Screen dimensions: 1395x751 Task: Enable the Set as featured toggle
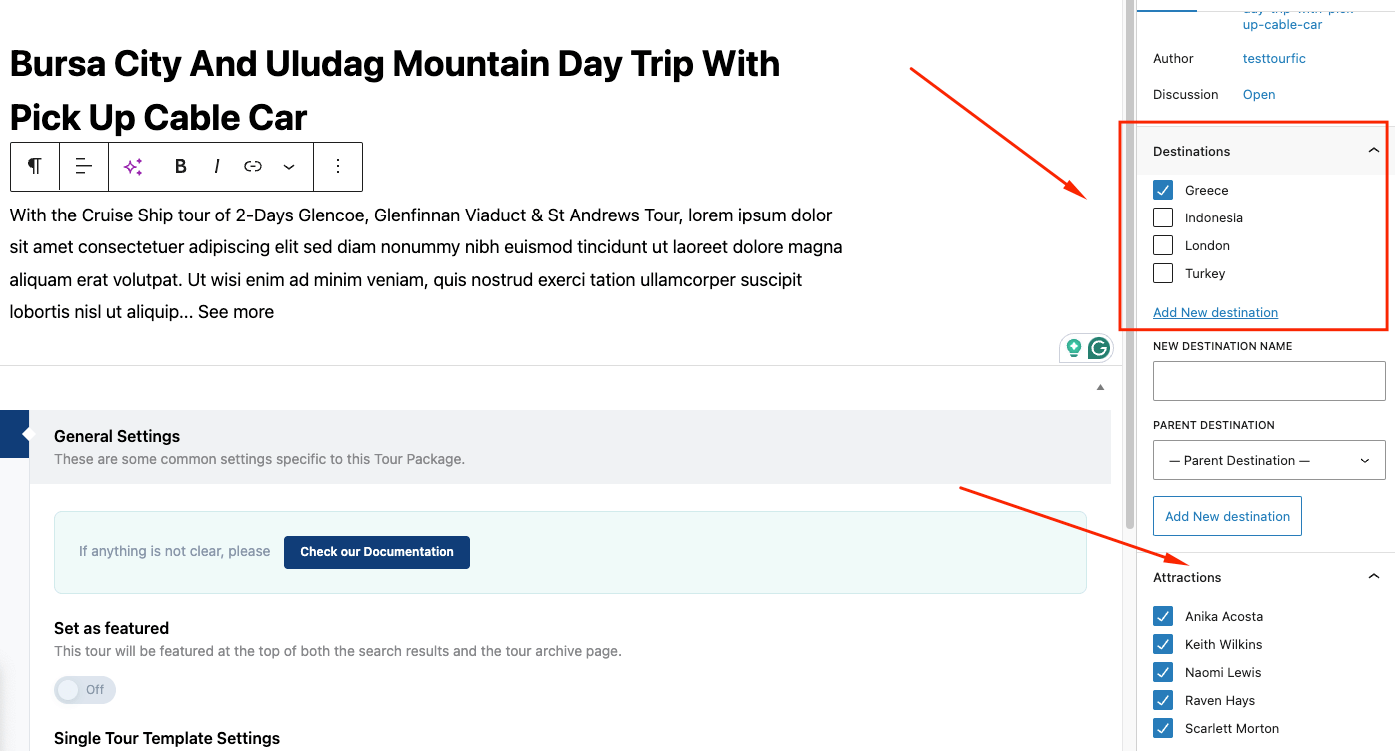coord(85,689)
